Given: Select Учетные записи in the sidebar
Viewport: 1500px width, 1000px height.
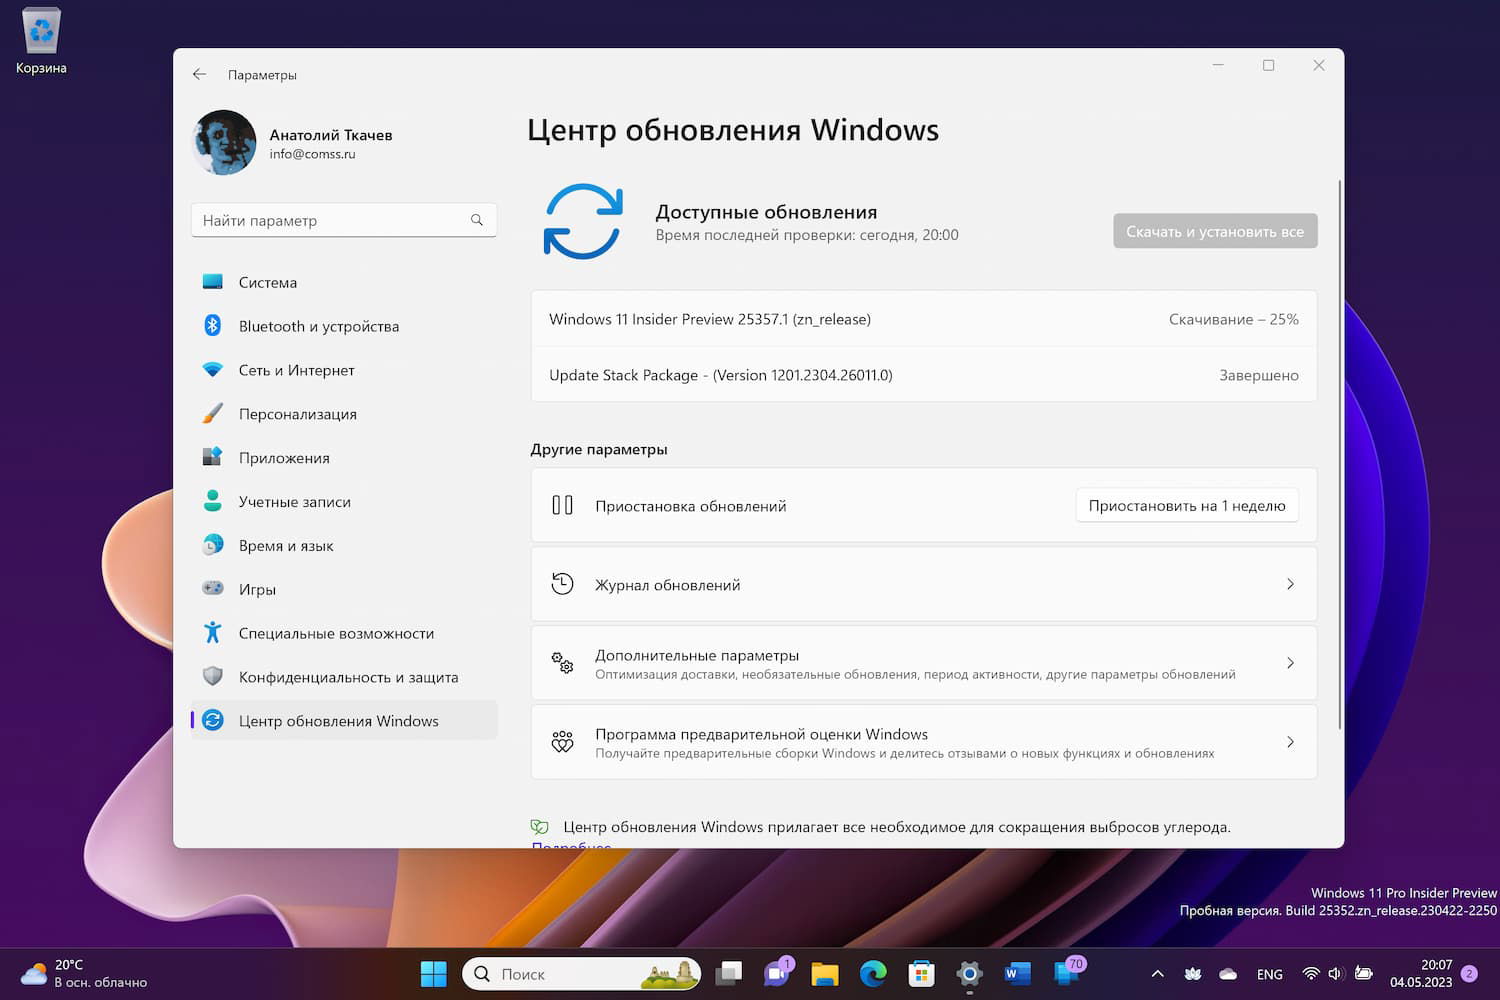Looking at the screenshot, I should click(x=294, y=501).
